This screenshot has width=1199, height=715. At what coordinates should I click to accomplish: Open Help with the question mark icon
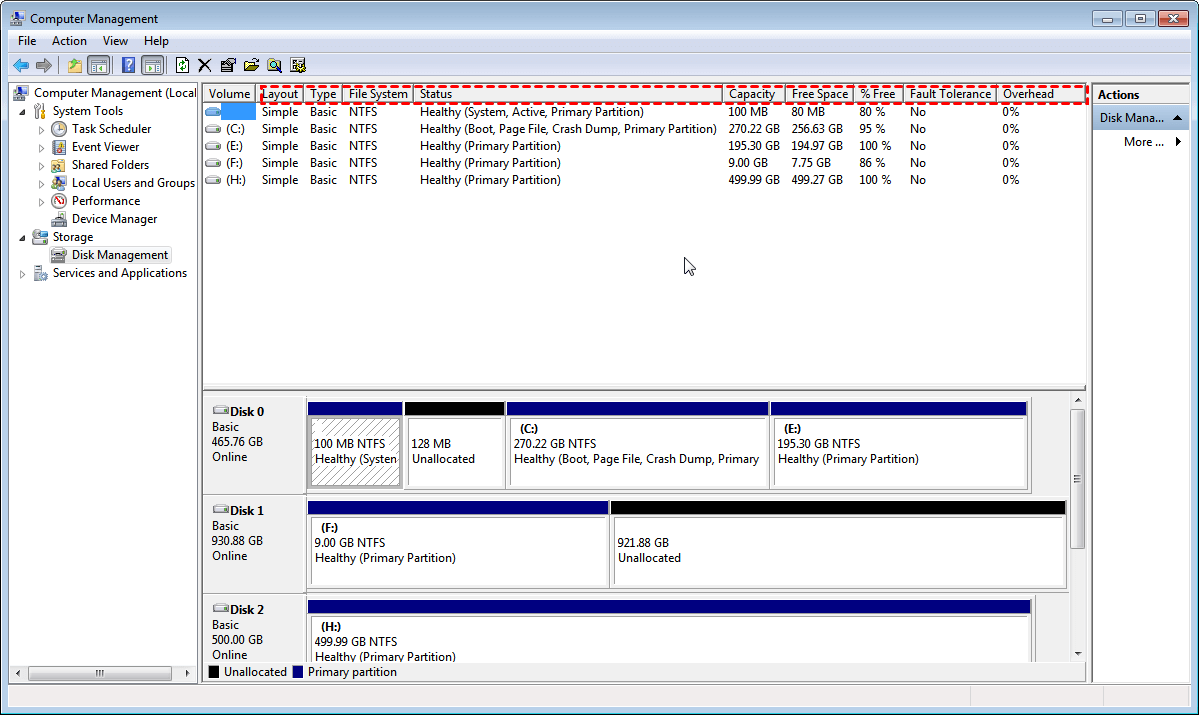pyautogui.click(x=128, y=66)
